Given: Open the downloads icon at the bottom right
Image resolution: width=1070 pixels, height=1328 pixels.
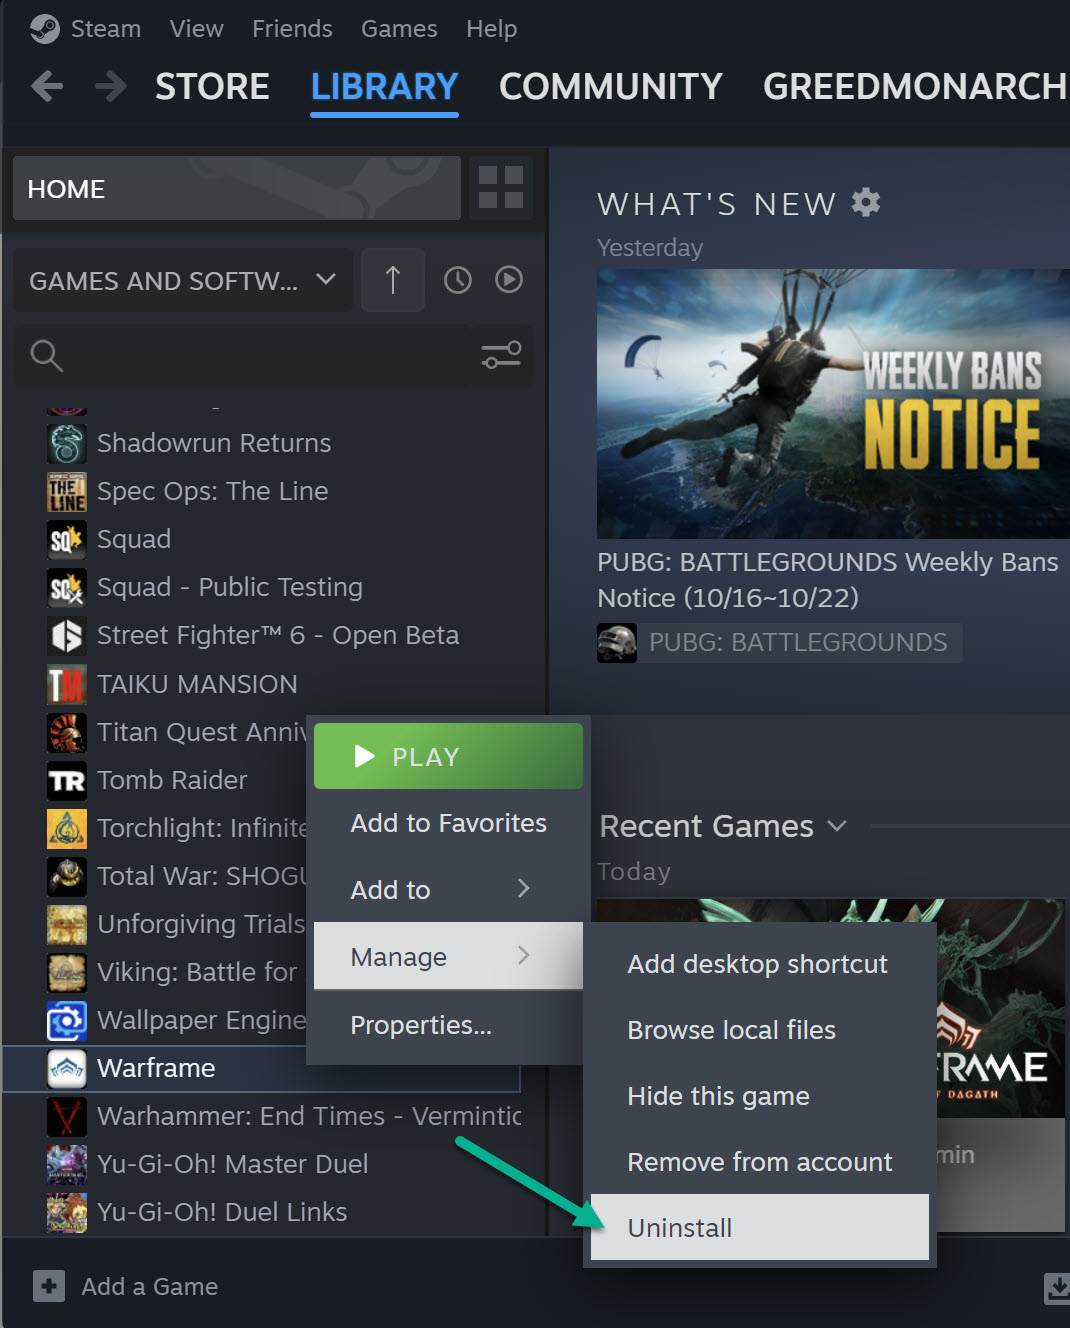Looking at the screenshot, I should [1056, 1288].
